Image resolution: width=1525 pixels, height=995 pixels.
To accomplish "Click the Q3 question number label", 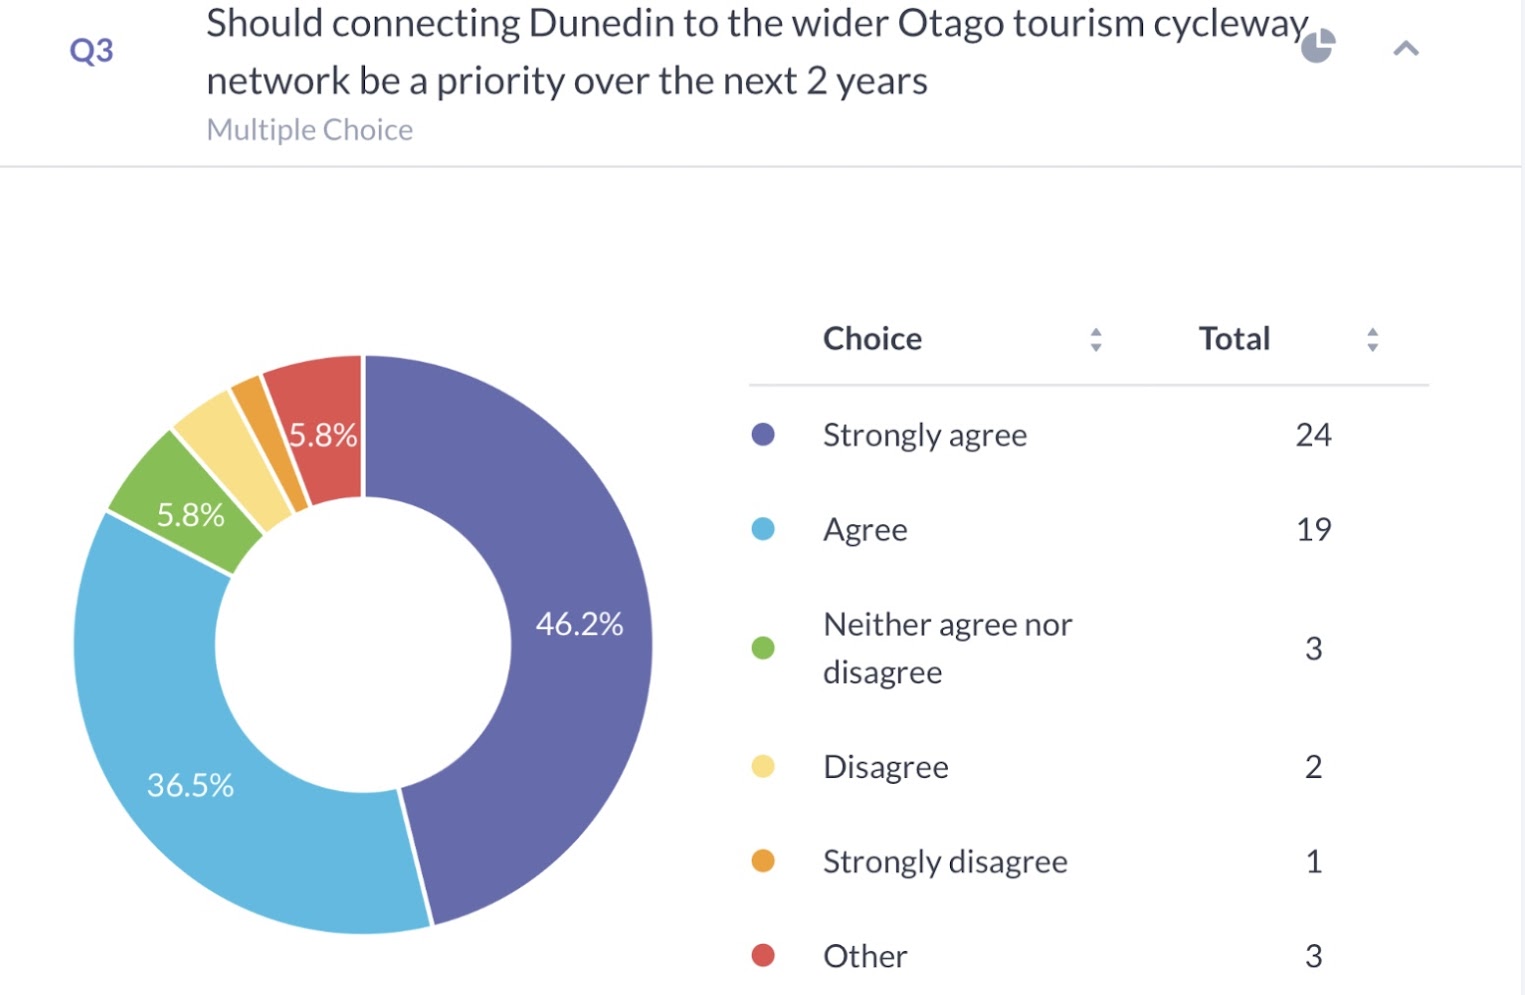I will [91, 50].
